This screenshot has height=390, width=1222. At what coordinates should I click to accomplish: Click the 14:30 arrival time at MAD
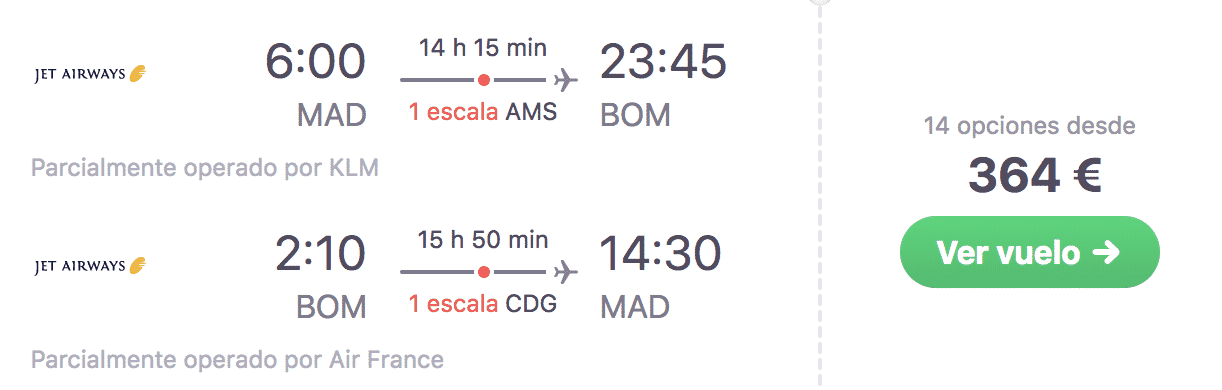(x=660, y=255)
